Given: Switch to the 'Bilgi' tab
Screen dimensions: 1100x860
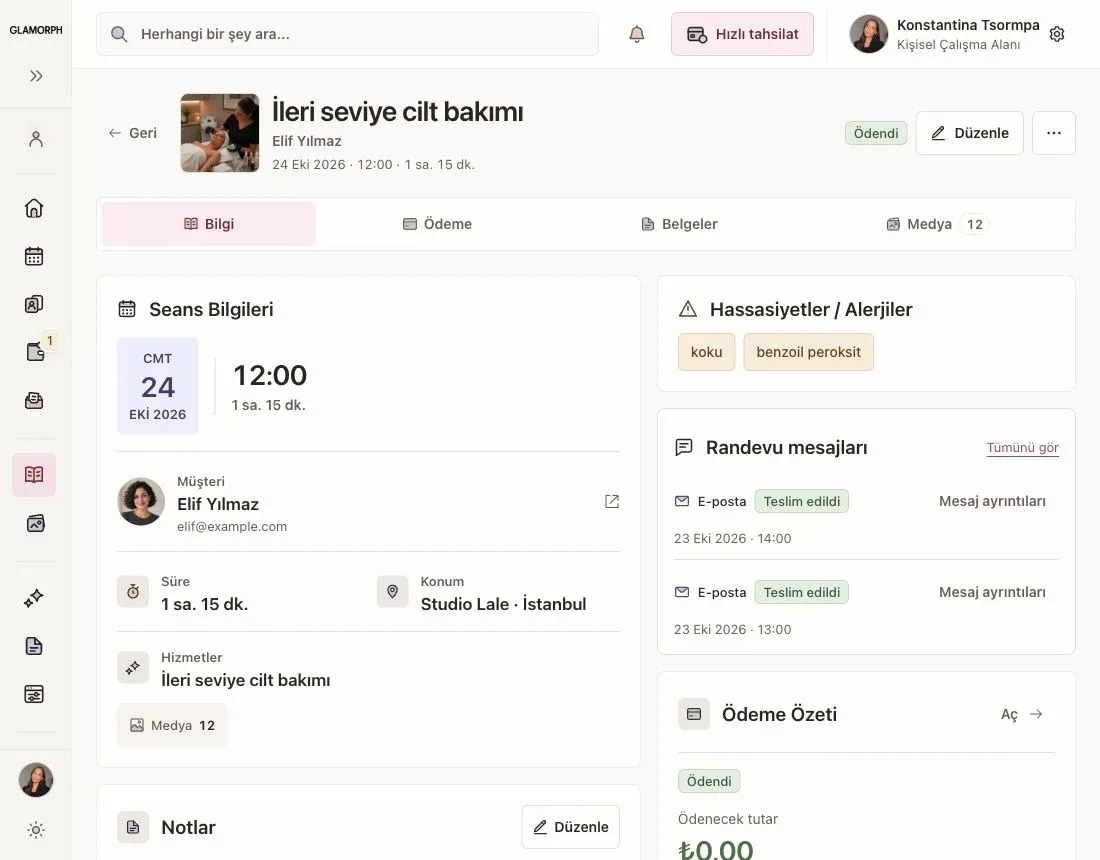Looking at the screenshot, I should (209, 224).
